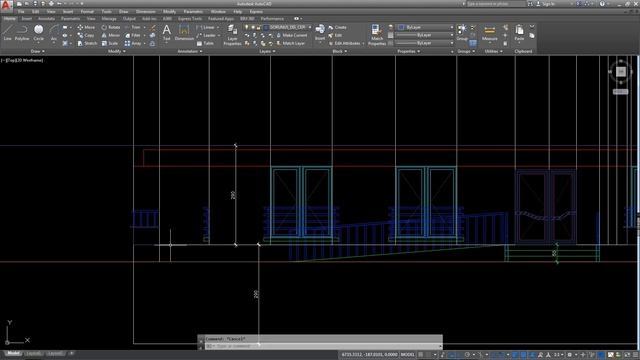Open the Dimension menu
Viewport: 640px width, 360px height.
click(145, 12)
